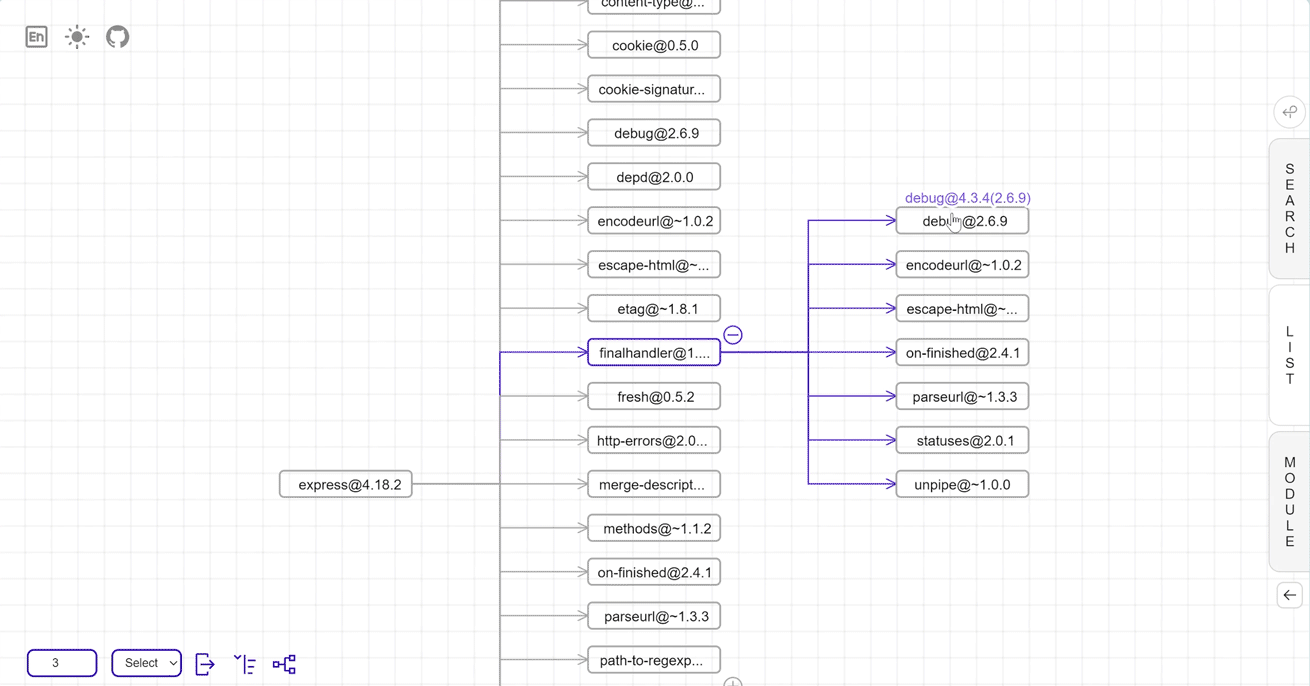Click the cookie@0.5.0 node

pyautogui.click(x=654, y=46)
